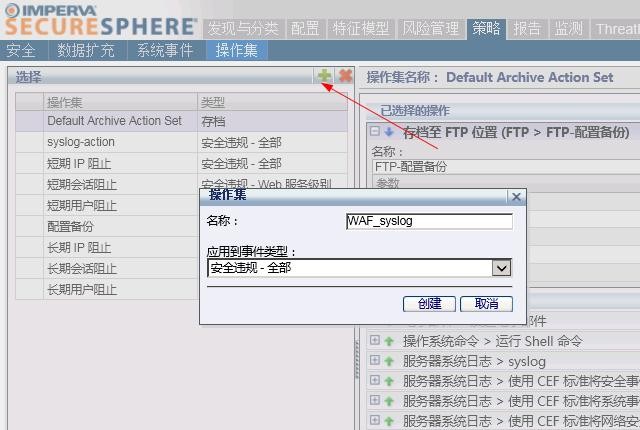Expand the Run Shell command action
640x430 pixels.
coord(375,340)
